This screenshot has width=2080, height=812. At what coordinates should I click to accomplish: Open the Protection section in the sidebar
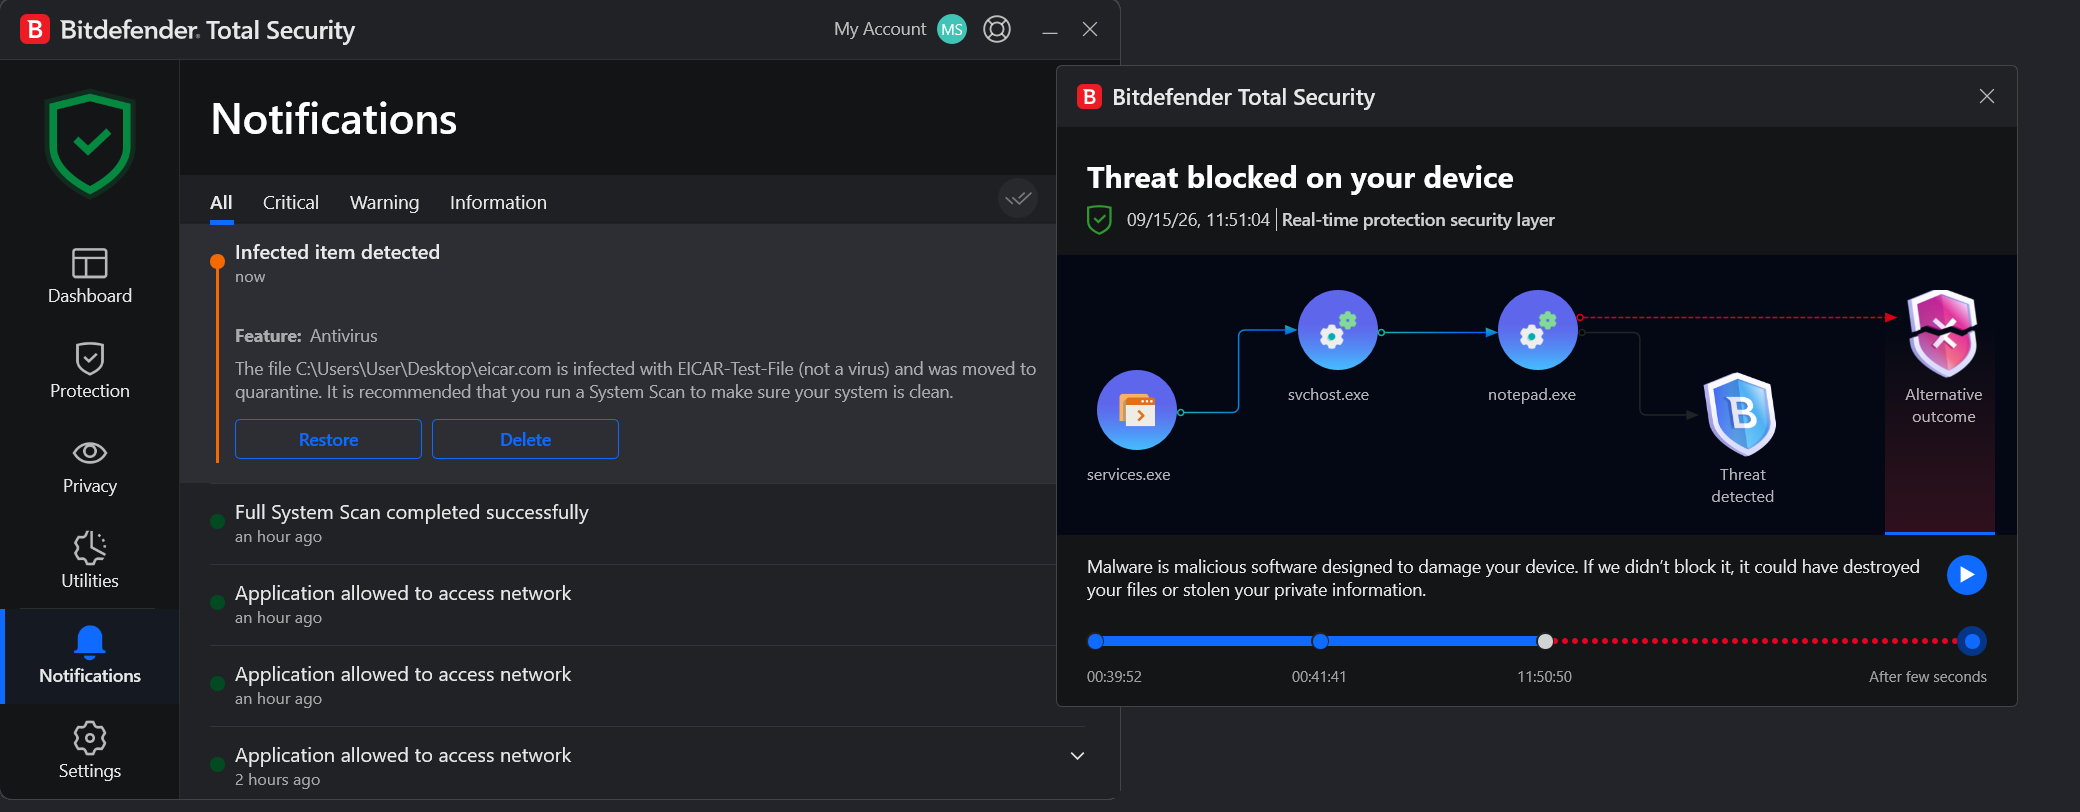click(90, 370)
